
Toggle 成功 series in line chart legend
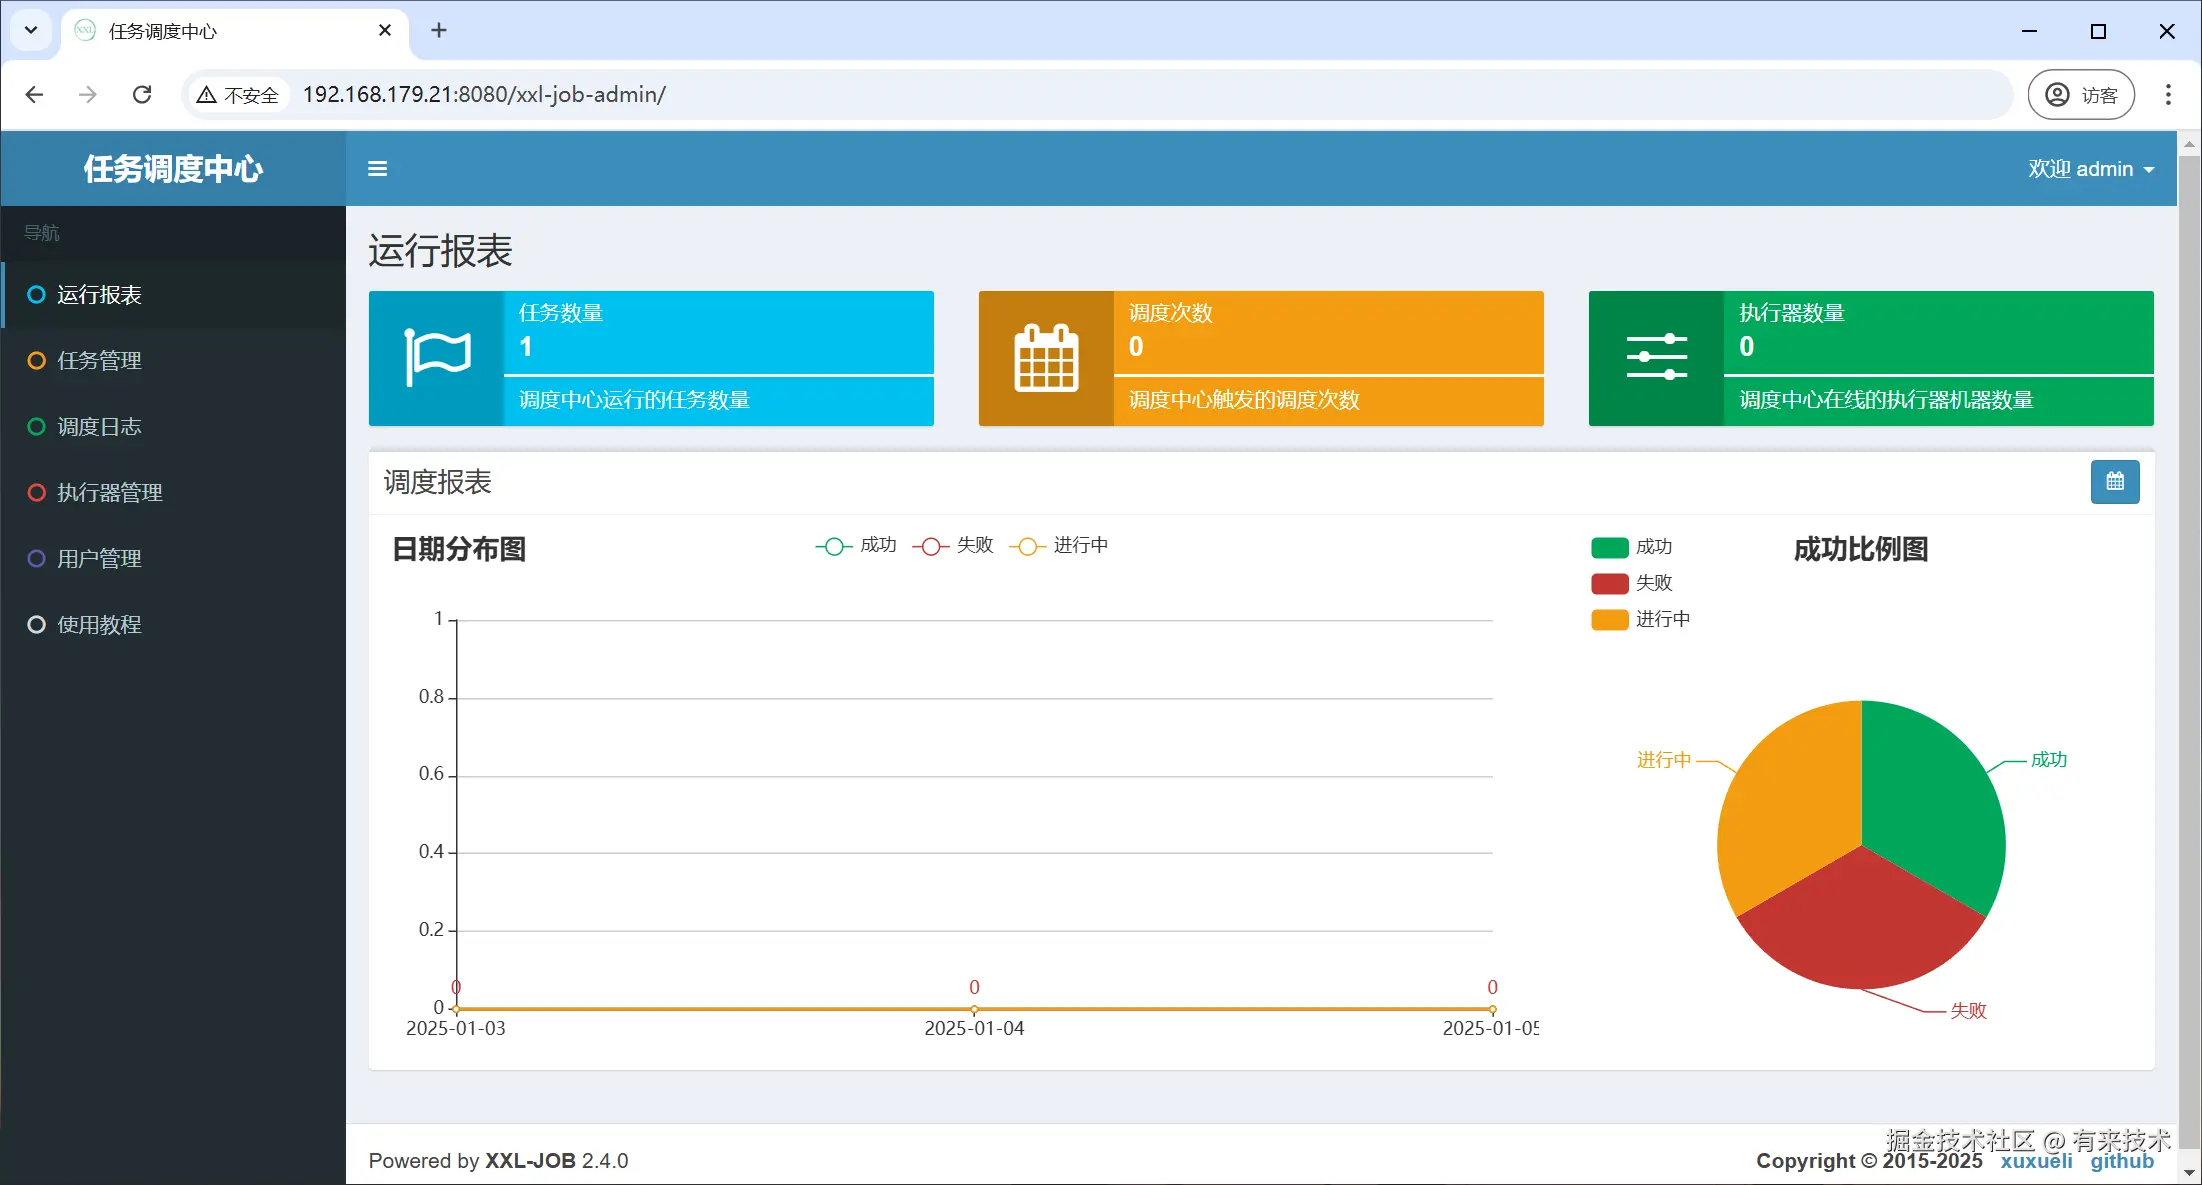(857, 545)
